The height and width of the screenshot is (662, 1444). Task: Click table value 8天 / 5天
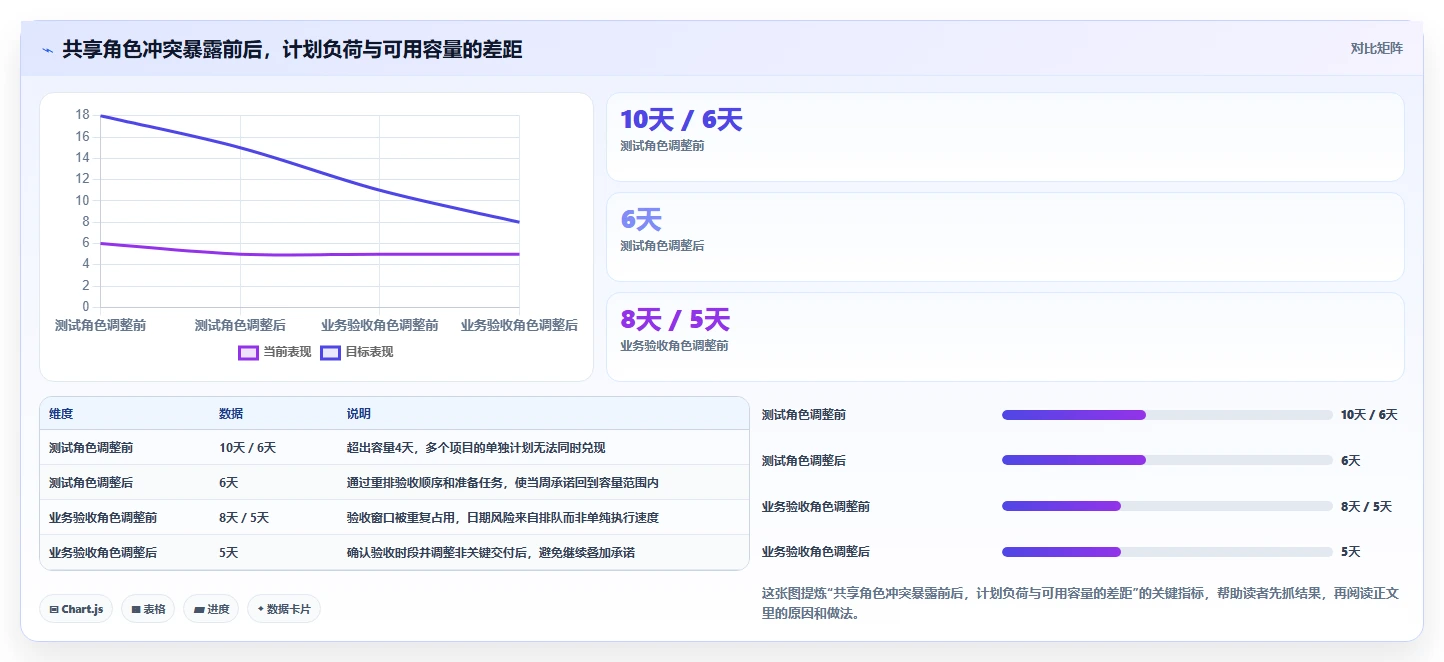click(244, 518)
